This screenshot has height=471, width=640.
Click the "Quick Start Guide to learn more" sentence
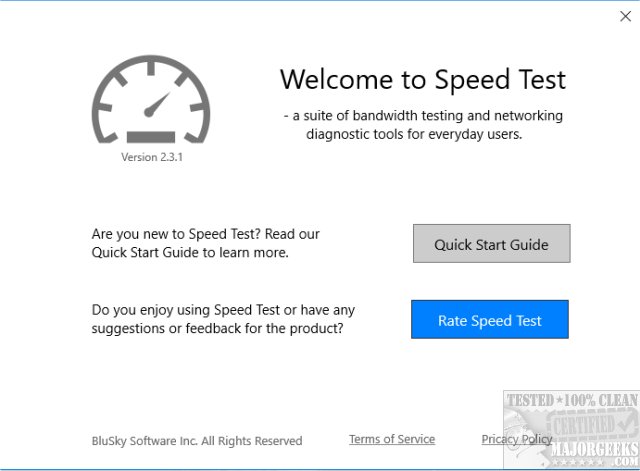point(190,252)
